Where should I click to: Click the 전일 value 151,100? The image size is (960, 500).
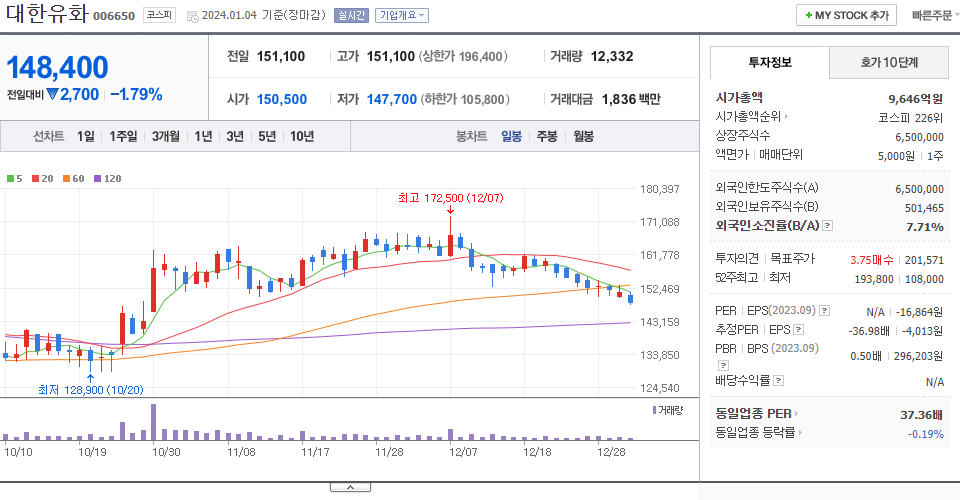point(280,56)
